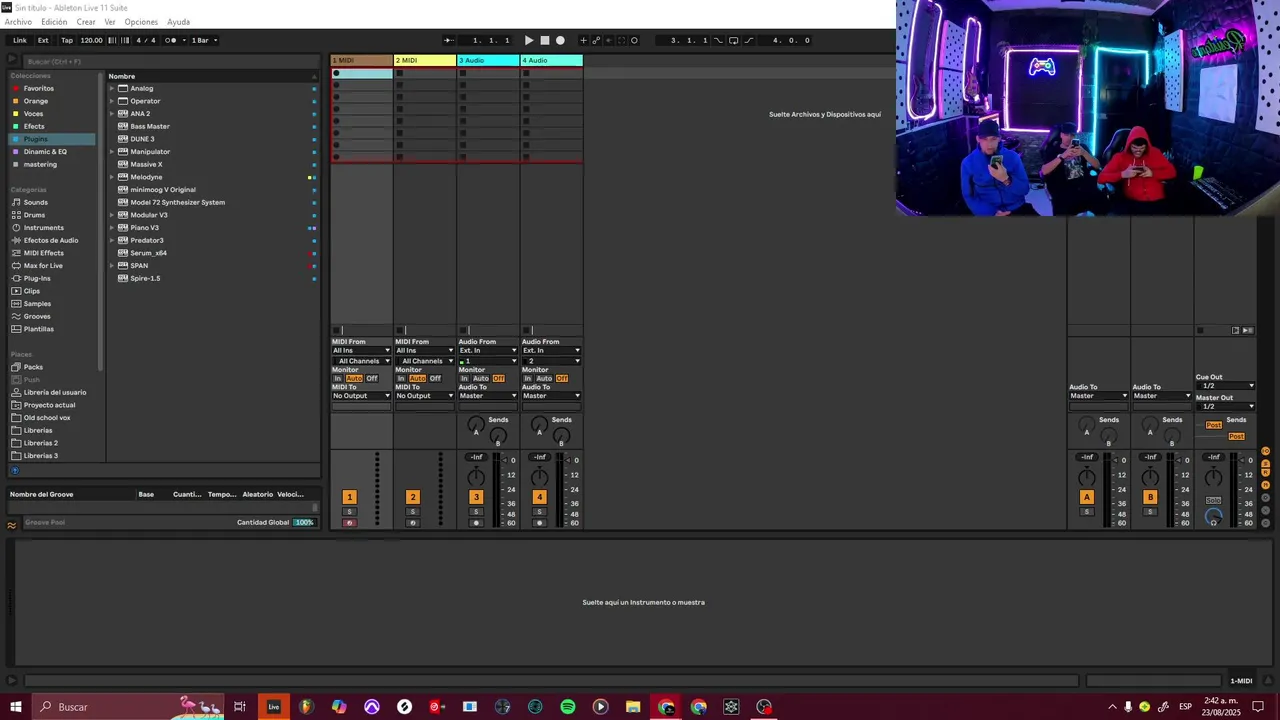Open the Edición menu
1280x720 pixels.
(54, 22)
